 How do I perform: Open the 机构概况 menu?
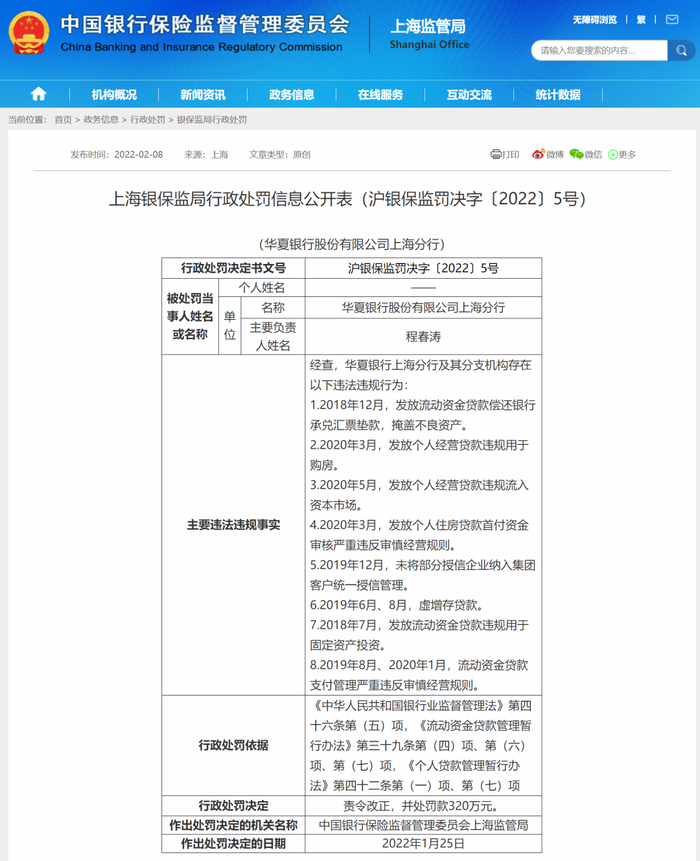point(114,94)
